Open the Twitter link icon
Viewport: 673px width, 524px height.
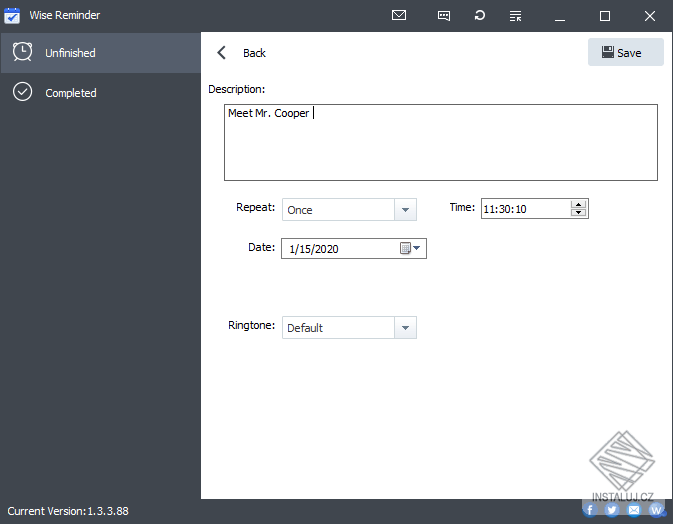[612, 509]
